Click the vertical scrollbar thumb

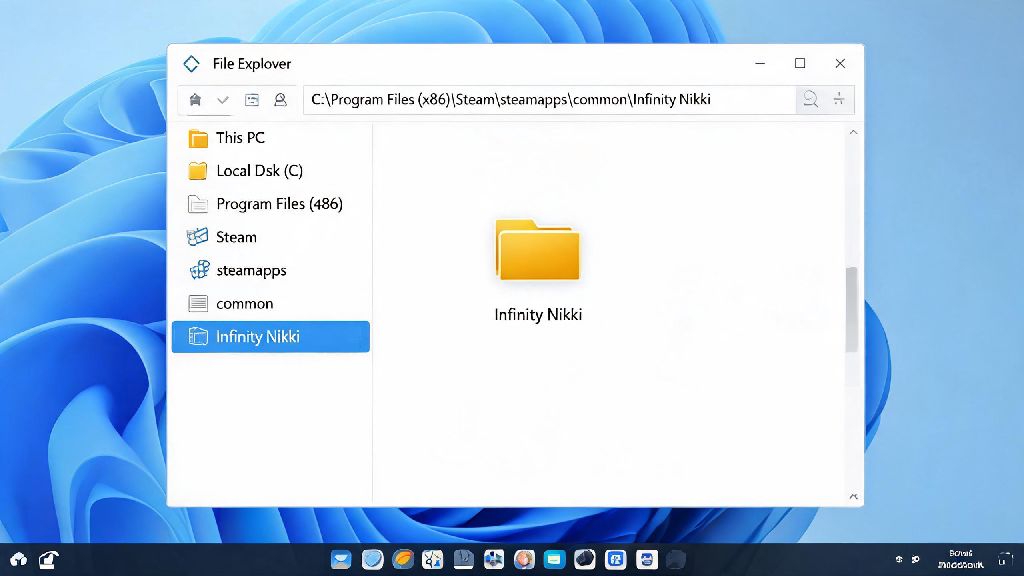(852, 310)
